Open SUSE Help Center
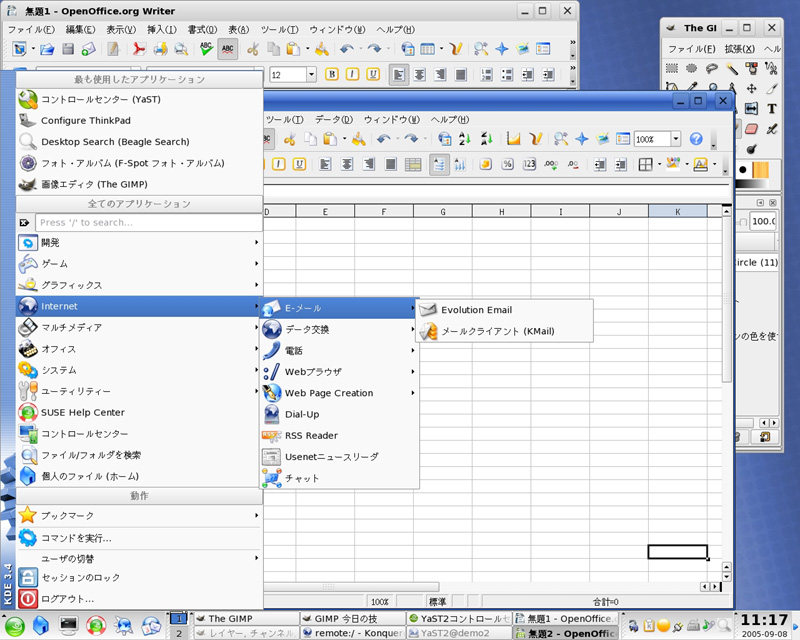 (x=139, y=412)
